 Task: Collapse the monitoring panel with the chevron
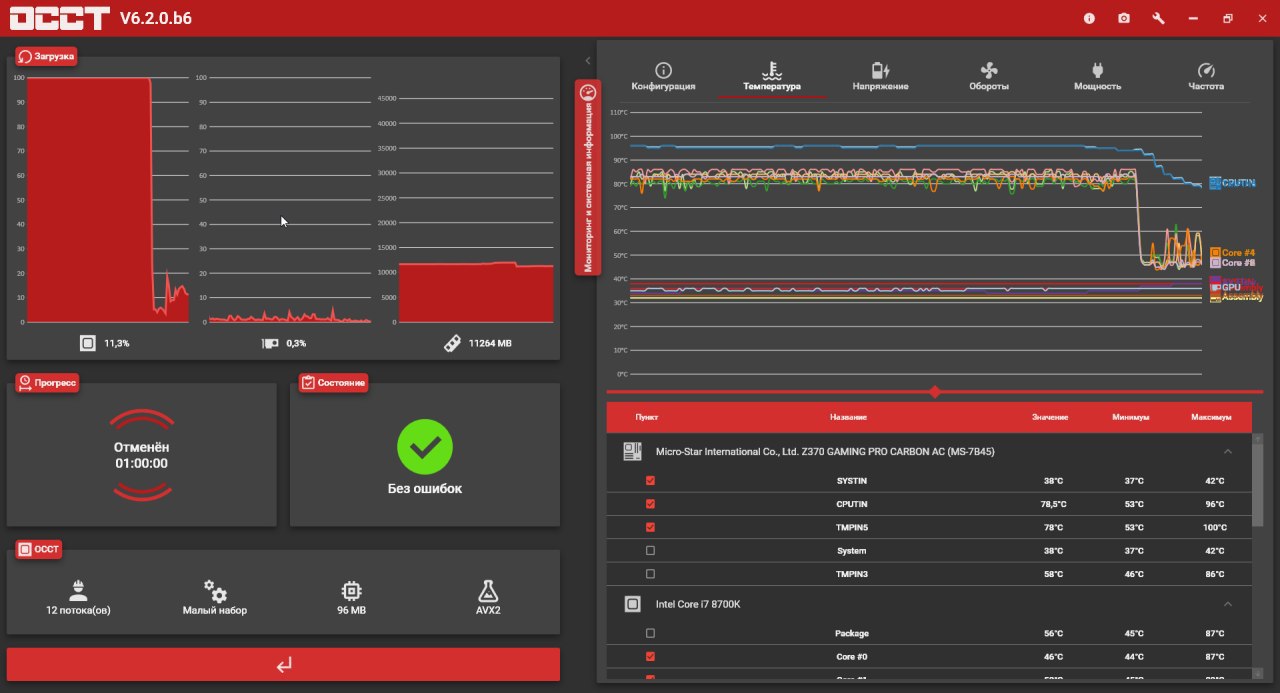click(587, 61)
